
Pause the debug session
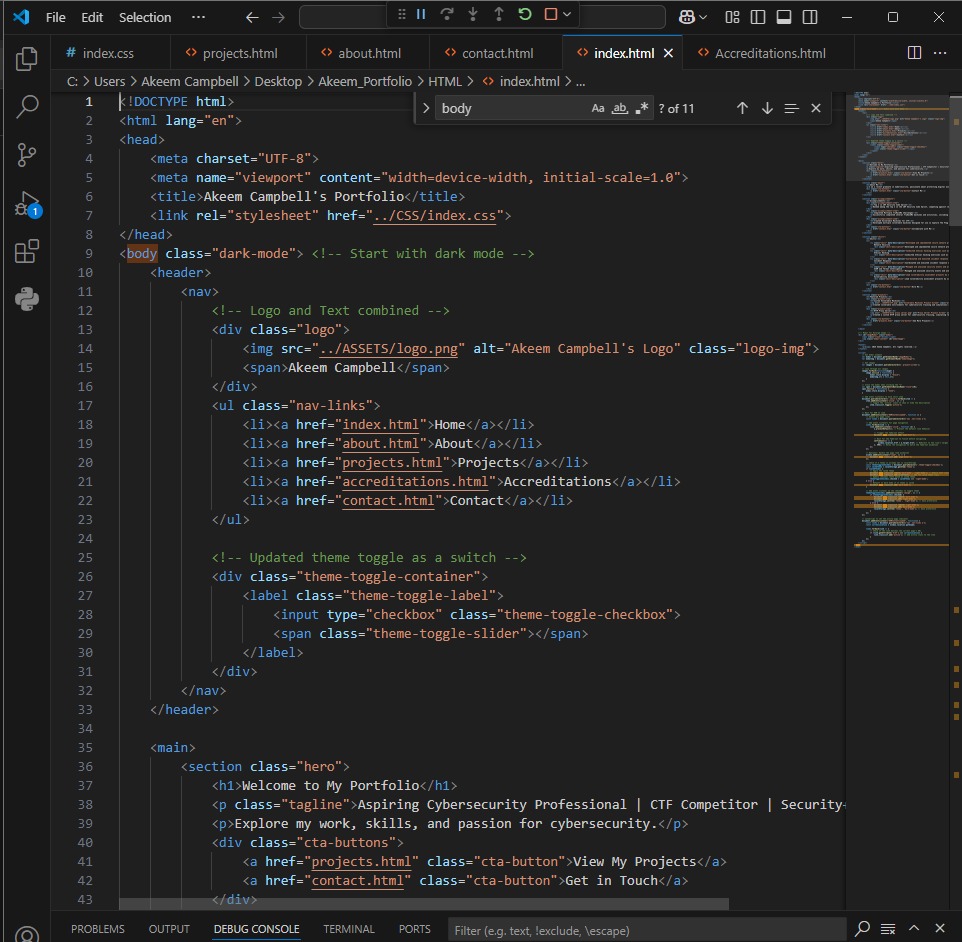421,14
